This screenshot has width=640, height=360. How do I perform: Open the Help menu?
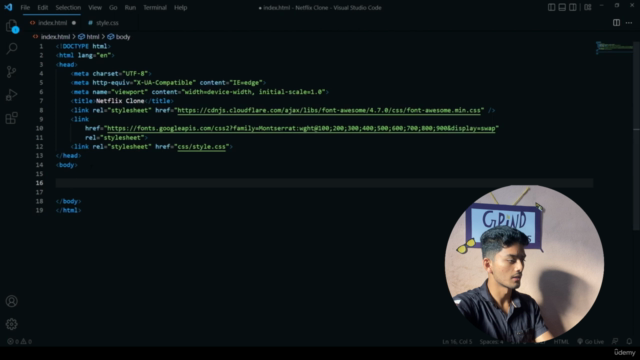[x=180, y=7]
